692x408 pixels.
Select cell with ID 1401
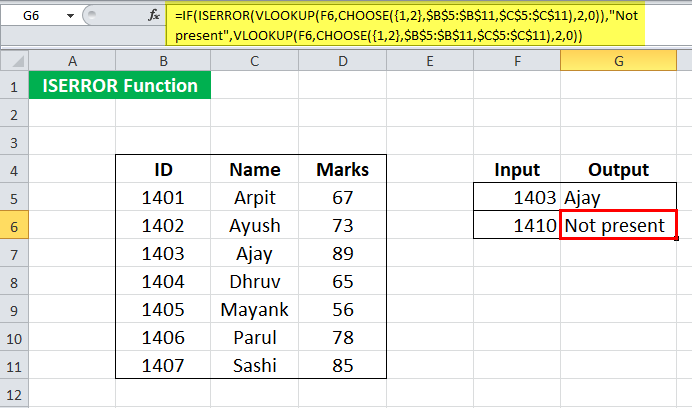(163, 197)
